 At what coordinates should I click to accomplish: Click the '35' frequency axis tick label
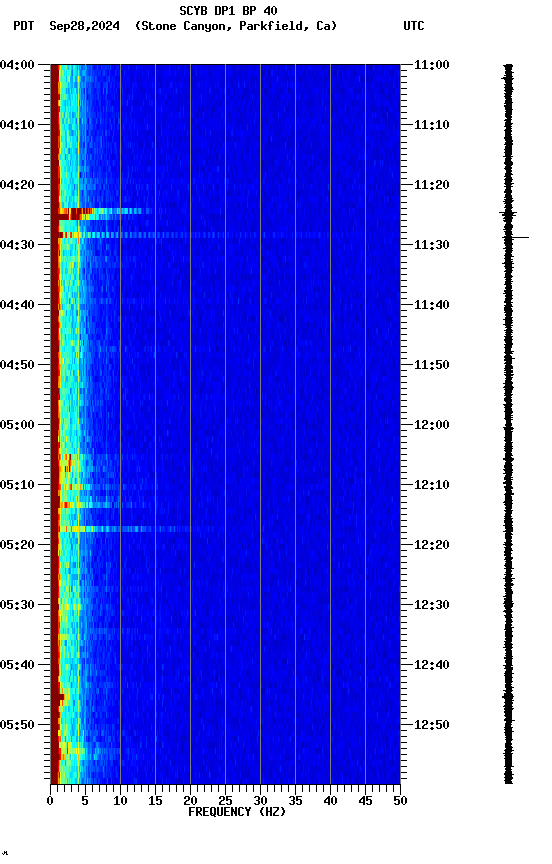point(295,801)
